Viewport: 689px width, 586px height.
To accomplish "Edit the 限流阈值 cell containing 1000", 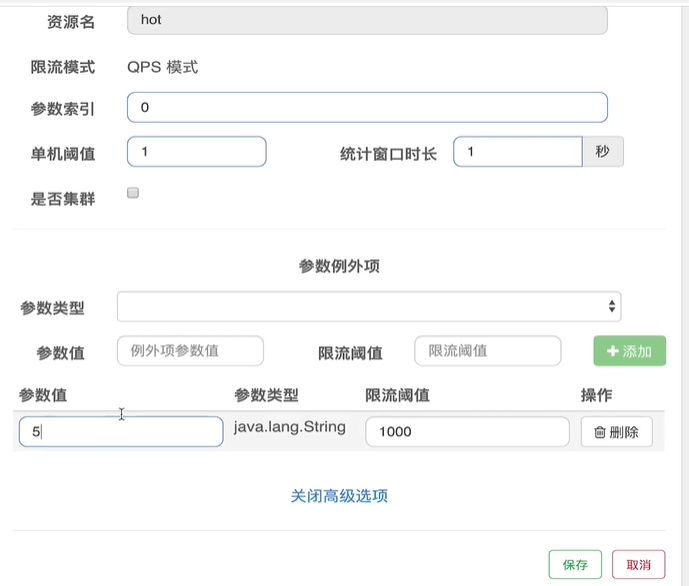I will (x=467, y=431).
